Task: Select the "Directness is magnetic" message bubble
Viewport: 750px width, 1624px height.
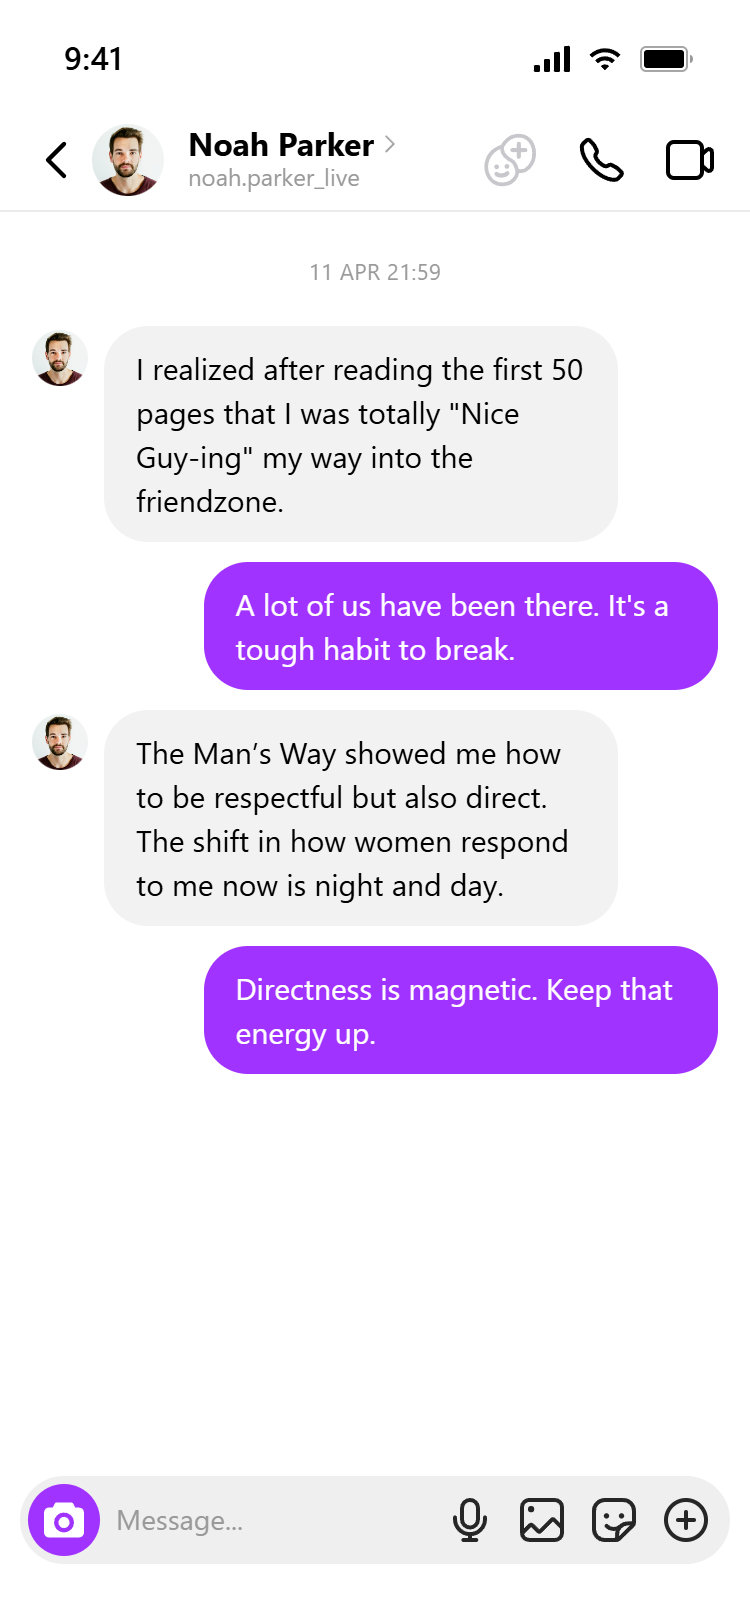Action: tap(460, 1010)
